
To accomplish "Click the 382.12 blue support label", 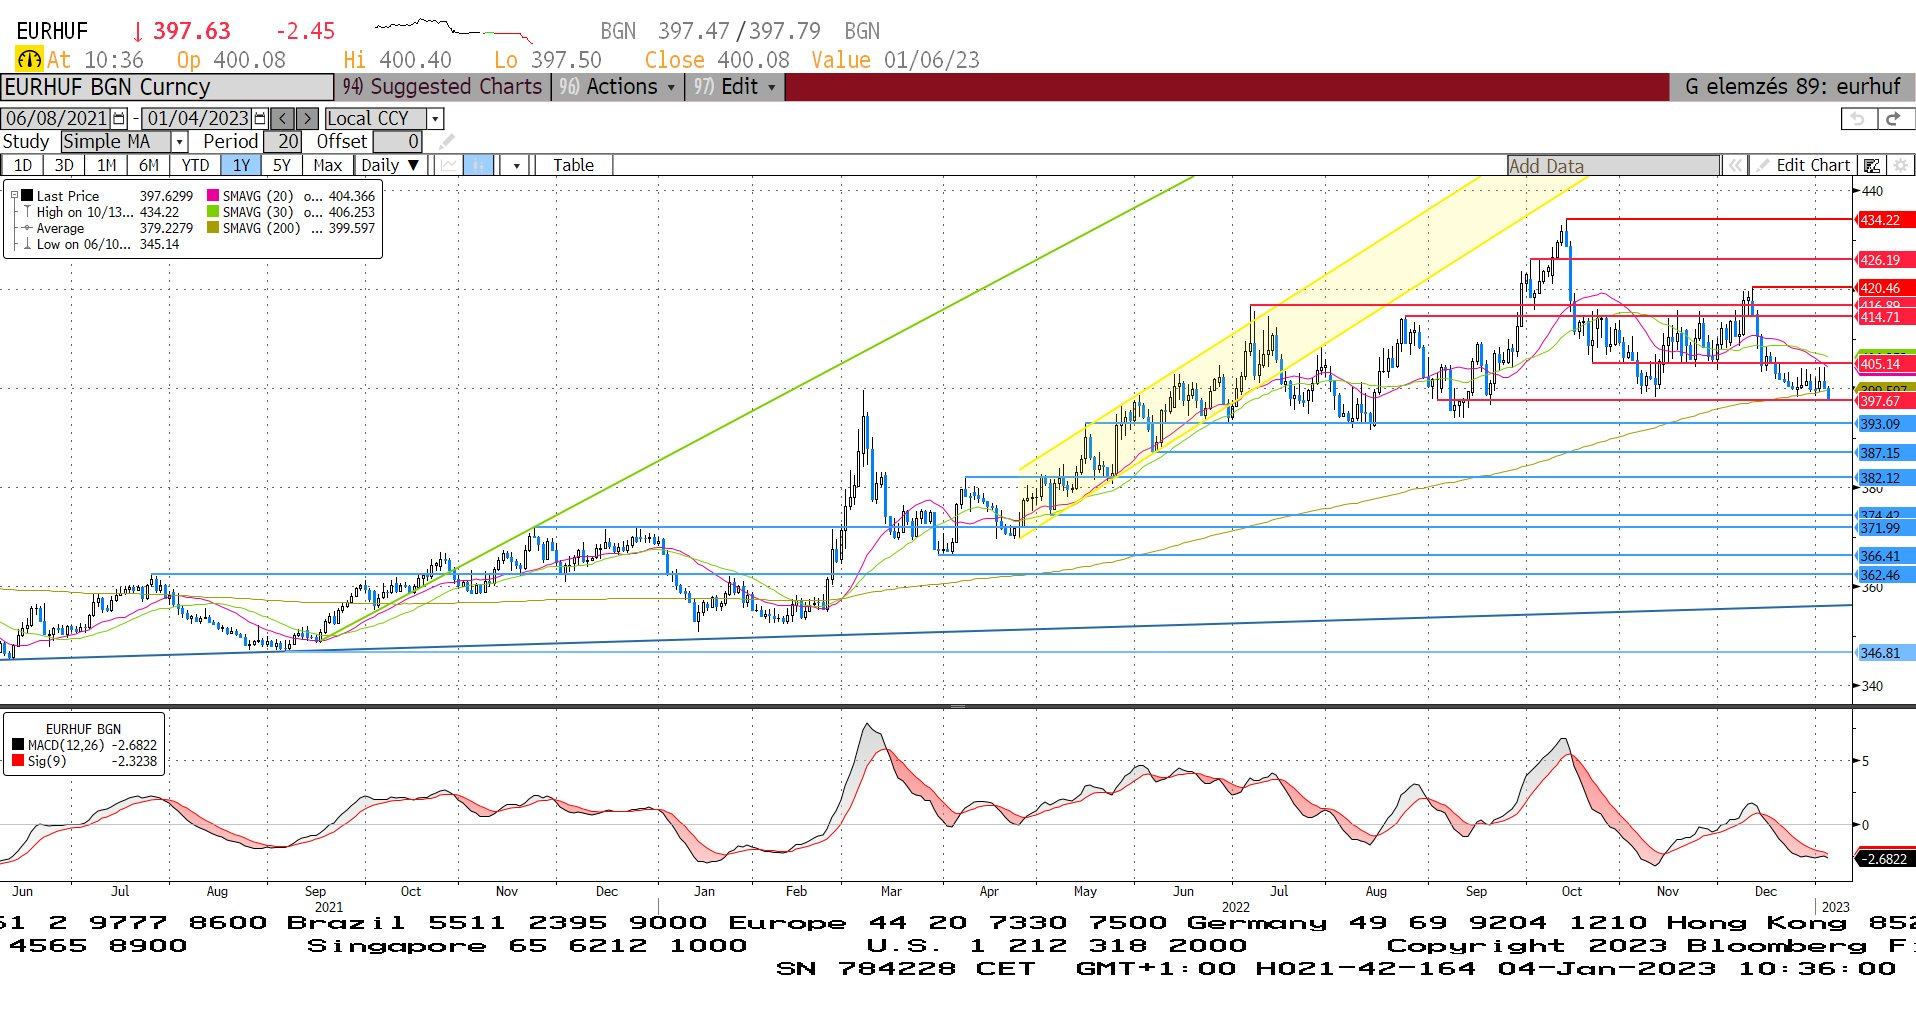I will coord(1885,478).
